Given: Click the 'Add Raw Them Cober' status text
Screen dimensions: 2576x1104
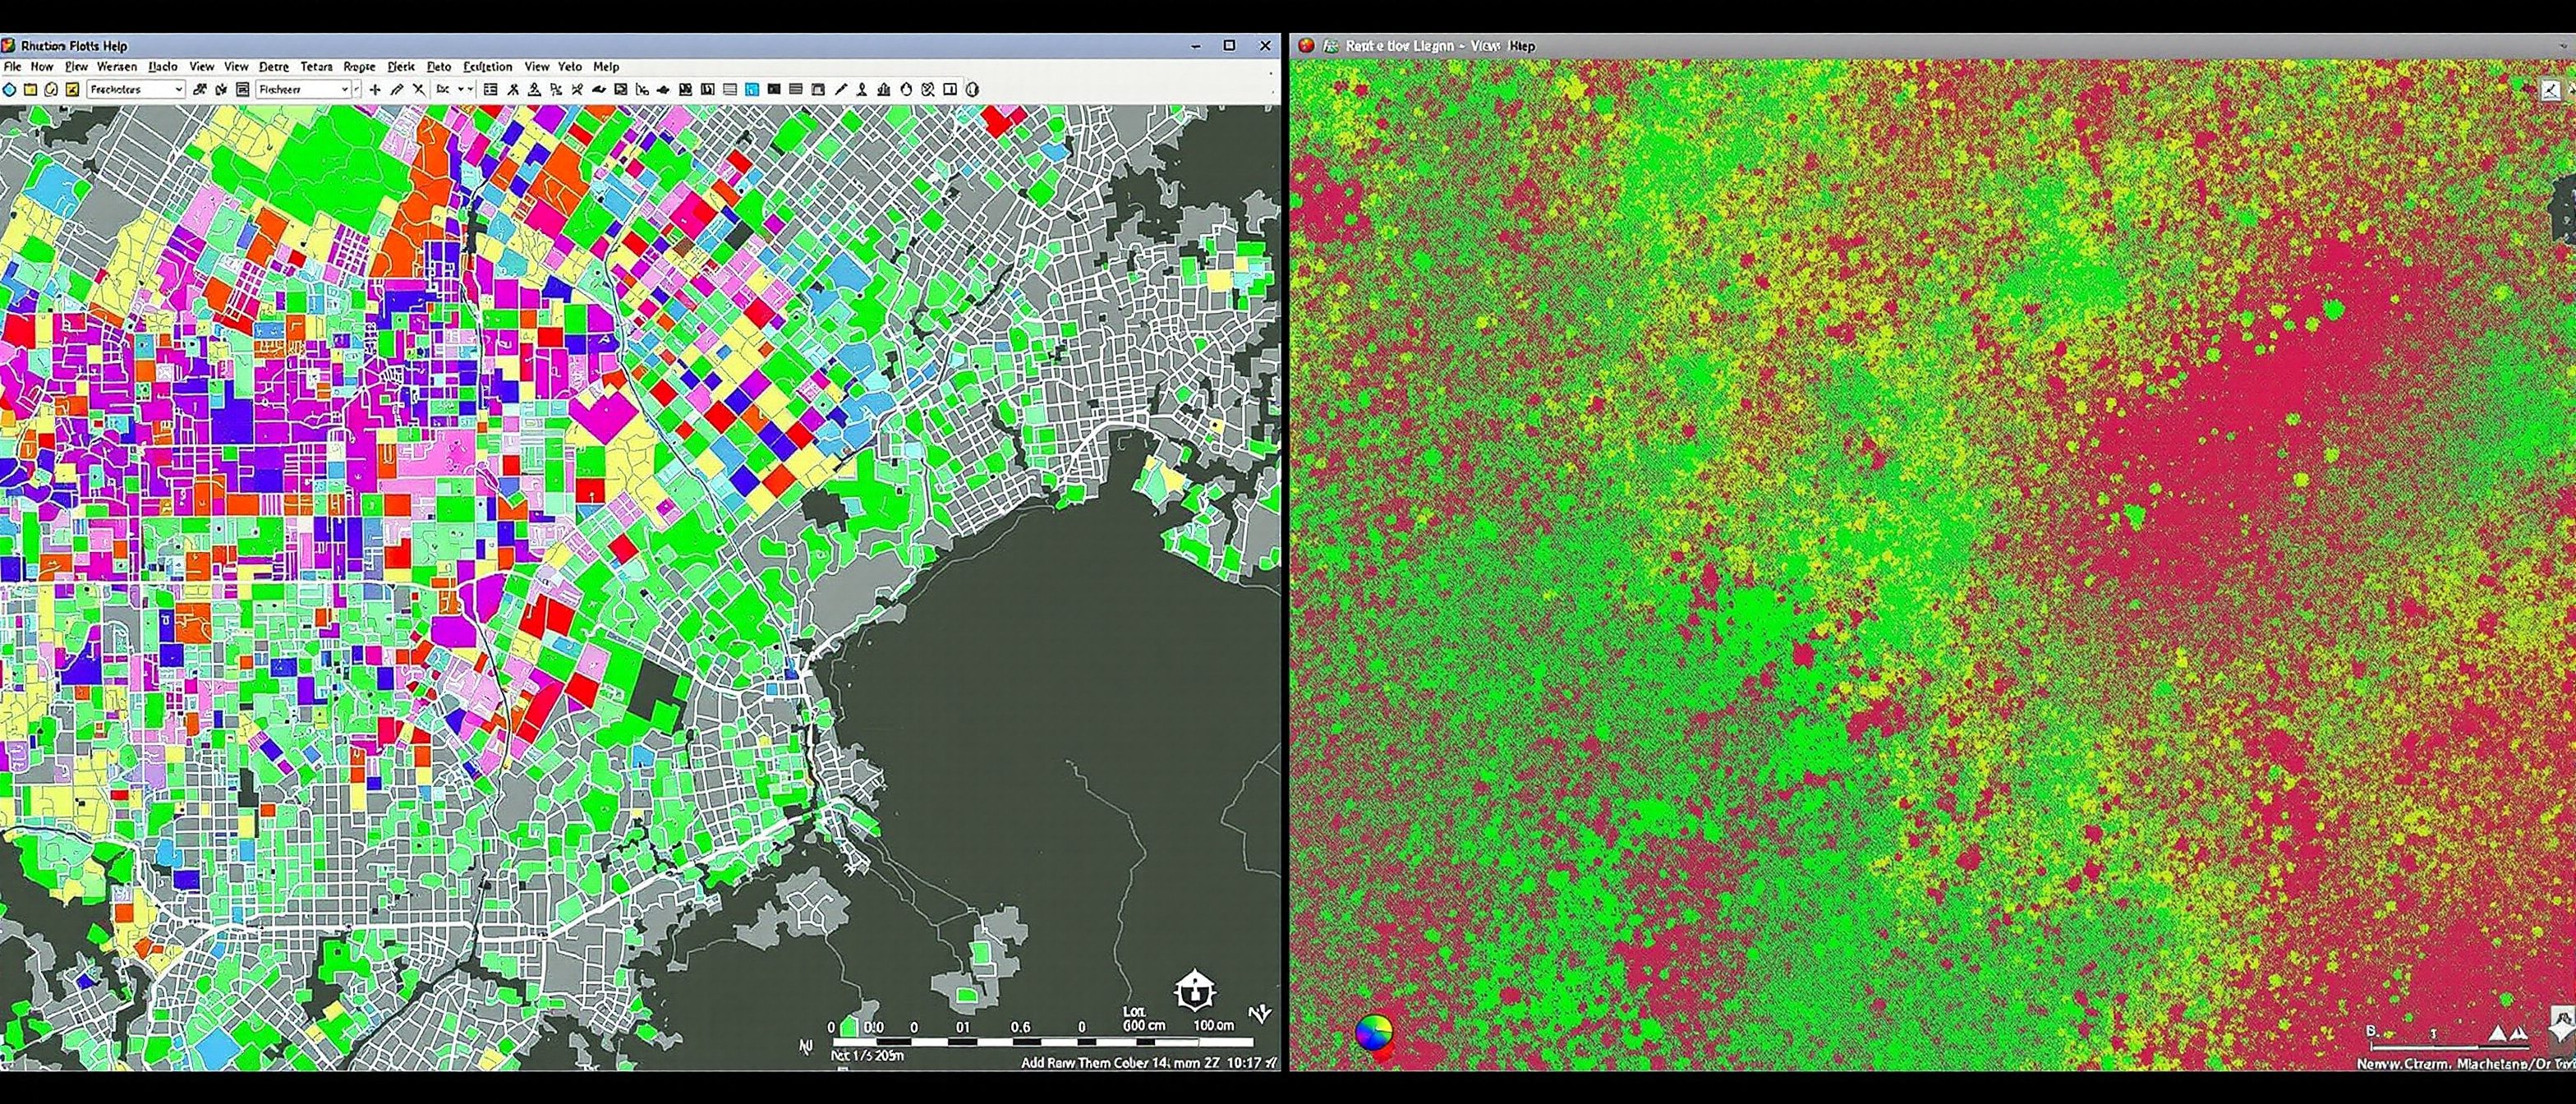Looking at the screenshot, I should (x=1085, y=1063).
